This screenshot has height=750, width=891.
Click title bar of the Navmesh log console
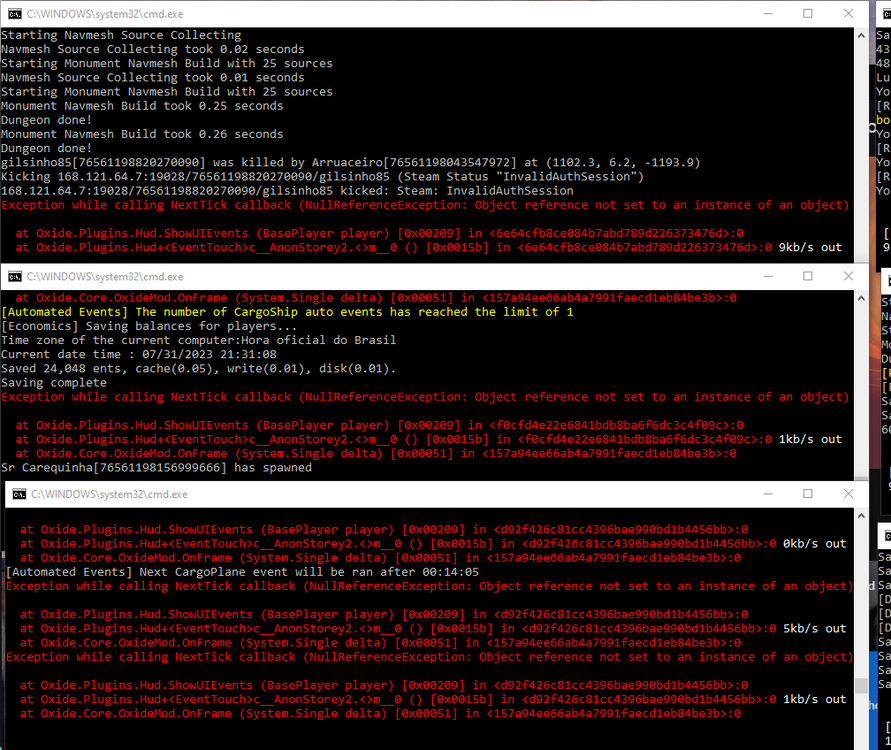tap(400, 13)
